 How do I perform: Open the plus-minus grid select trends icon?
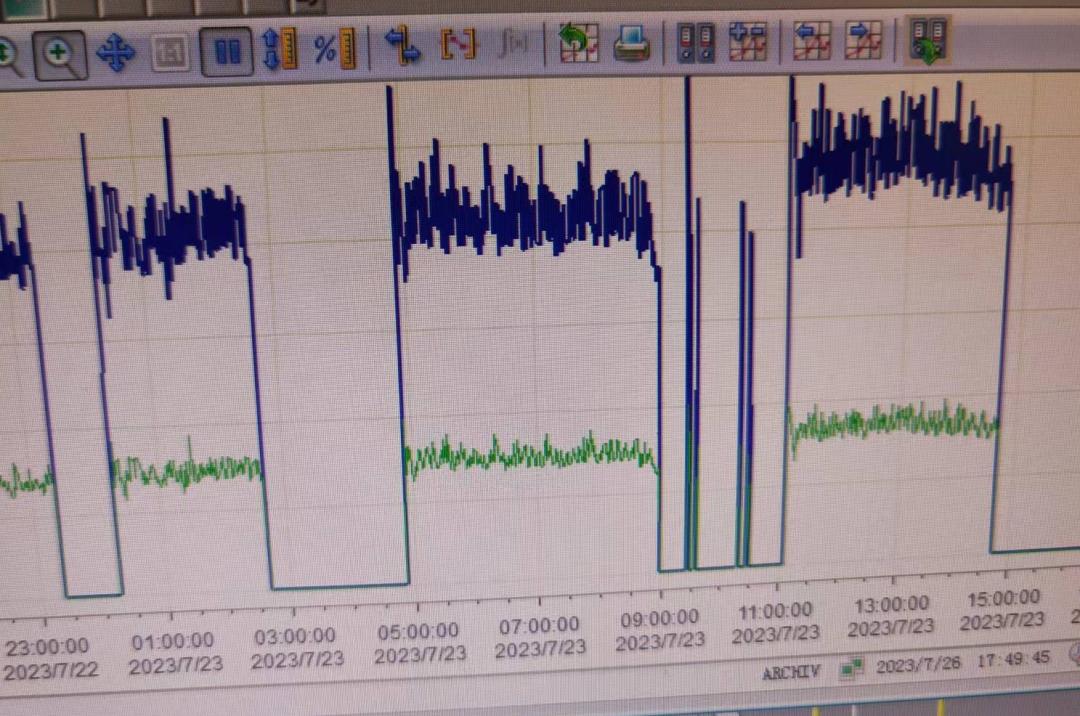747,41
